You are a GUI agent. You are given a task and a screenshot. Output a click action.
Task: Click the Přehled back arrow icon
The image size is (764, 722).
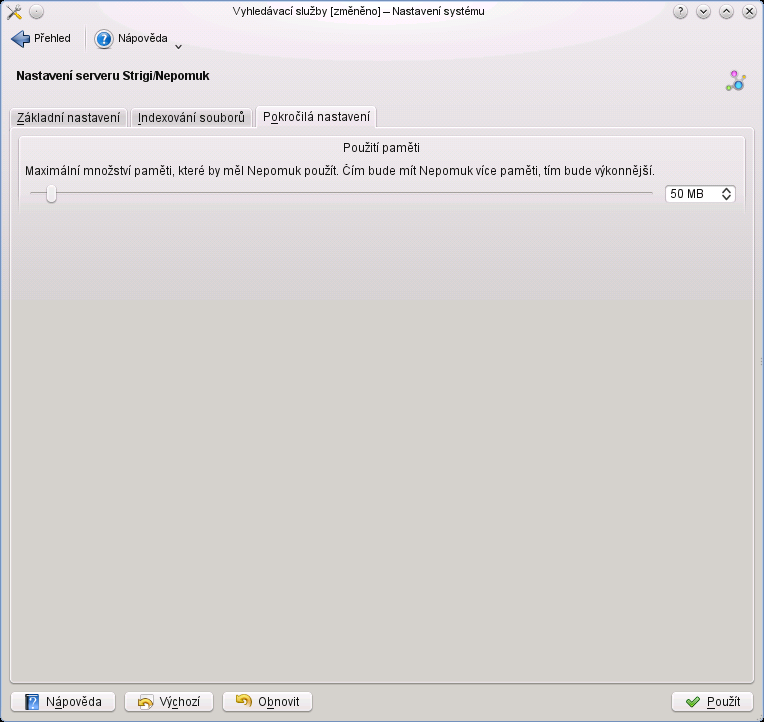point(20,39)
